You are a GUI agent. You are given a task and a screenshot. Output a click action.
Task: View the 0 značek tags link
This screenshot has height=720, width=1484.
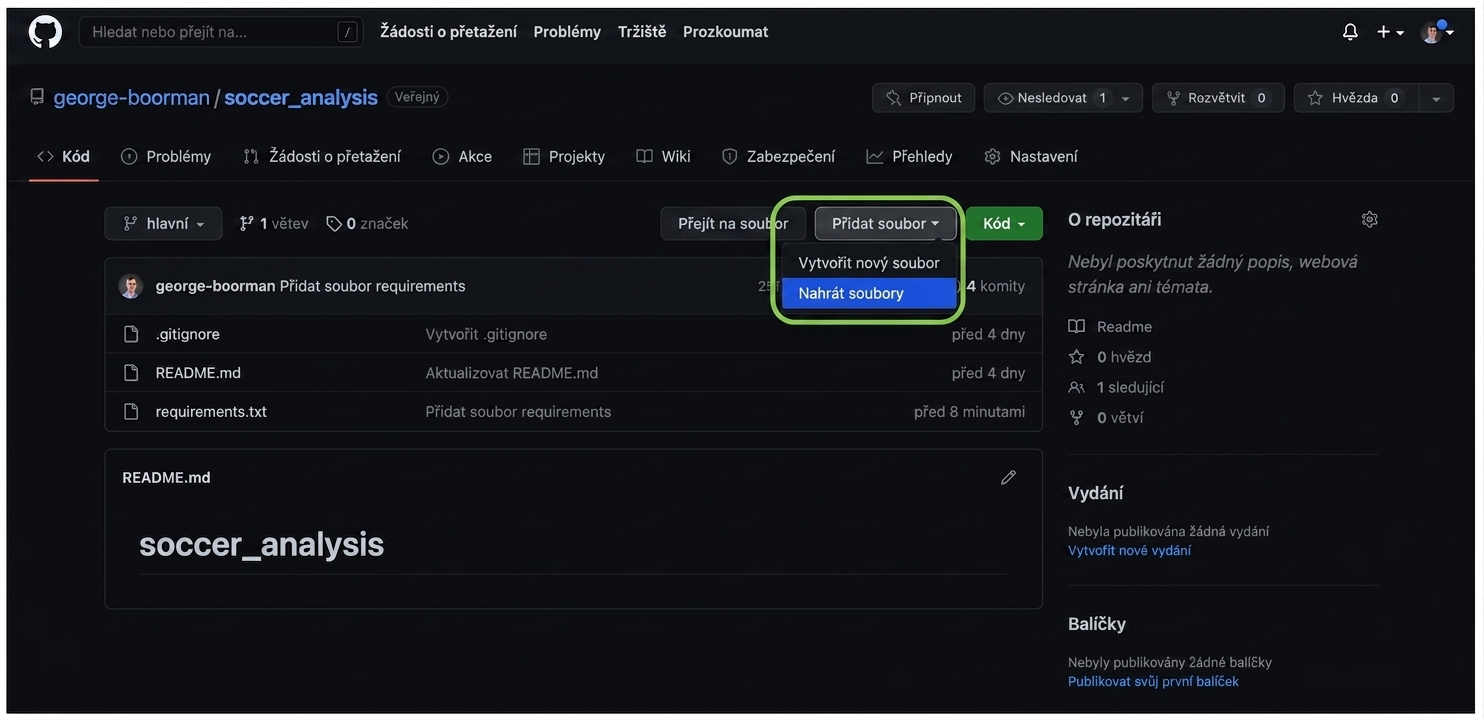(367, 224)
